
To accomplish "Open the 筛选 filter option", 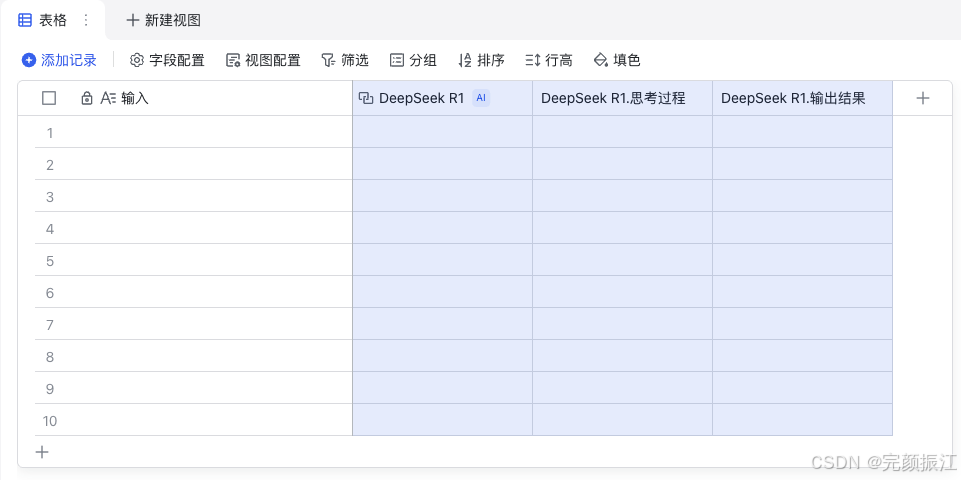I will pyautogui.click(x=345, y=60).
